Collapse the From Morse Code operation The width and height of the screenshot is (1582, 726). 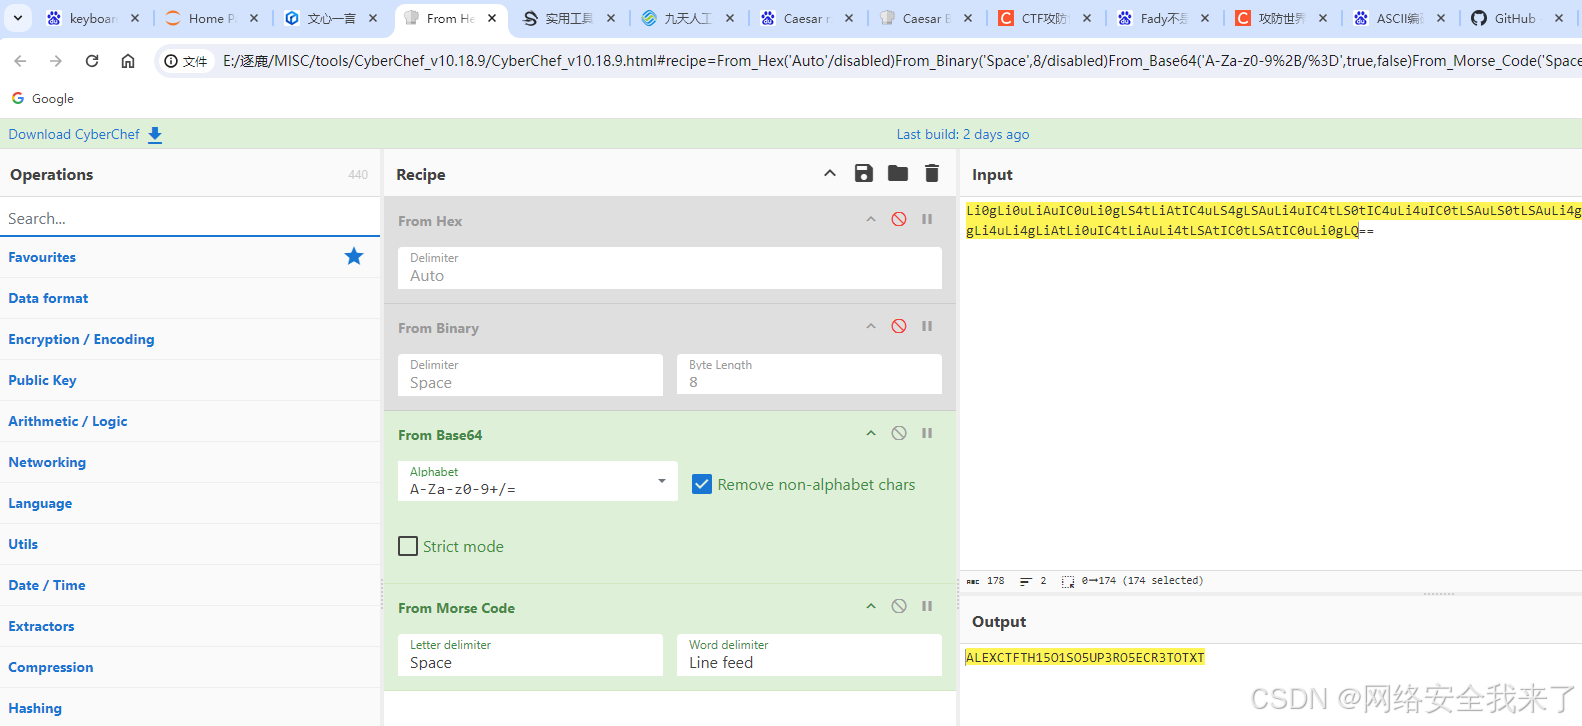click(x=871, y=606)
